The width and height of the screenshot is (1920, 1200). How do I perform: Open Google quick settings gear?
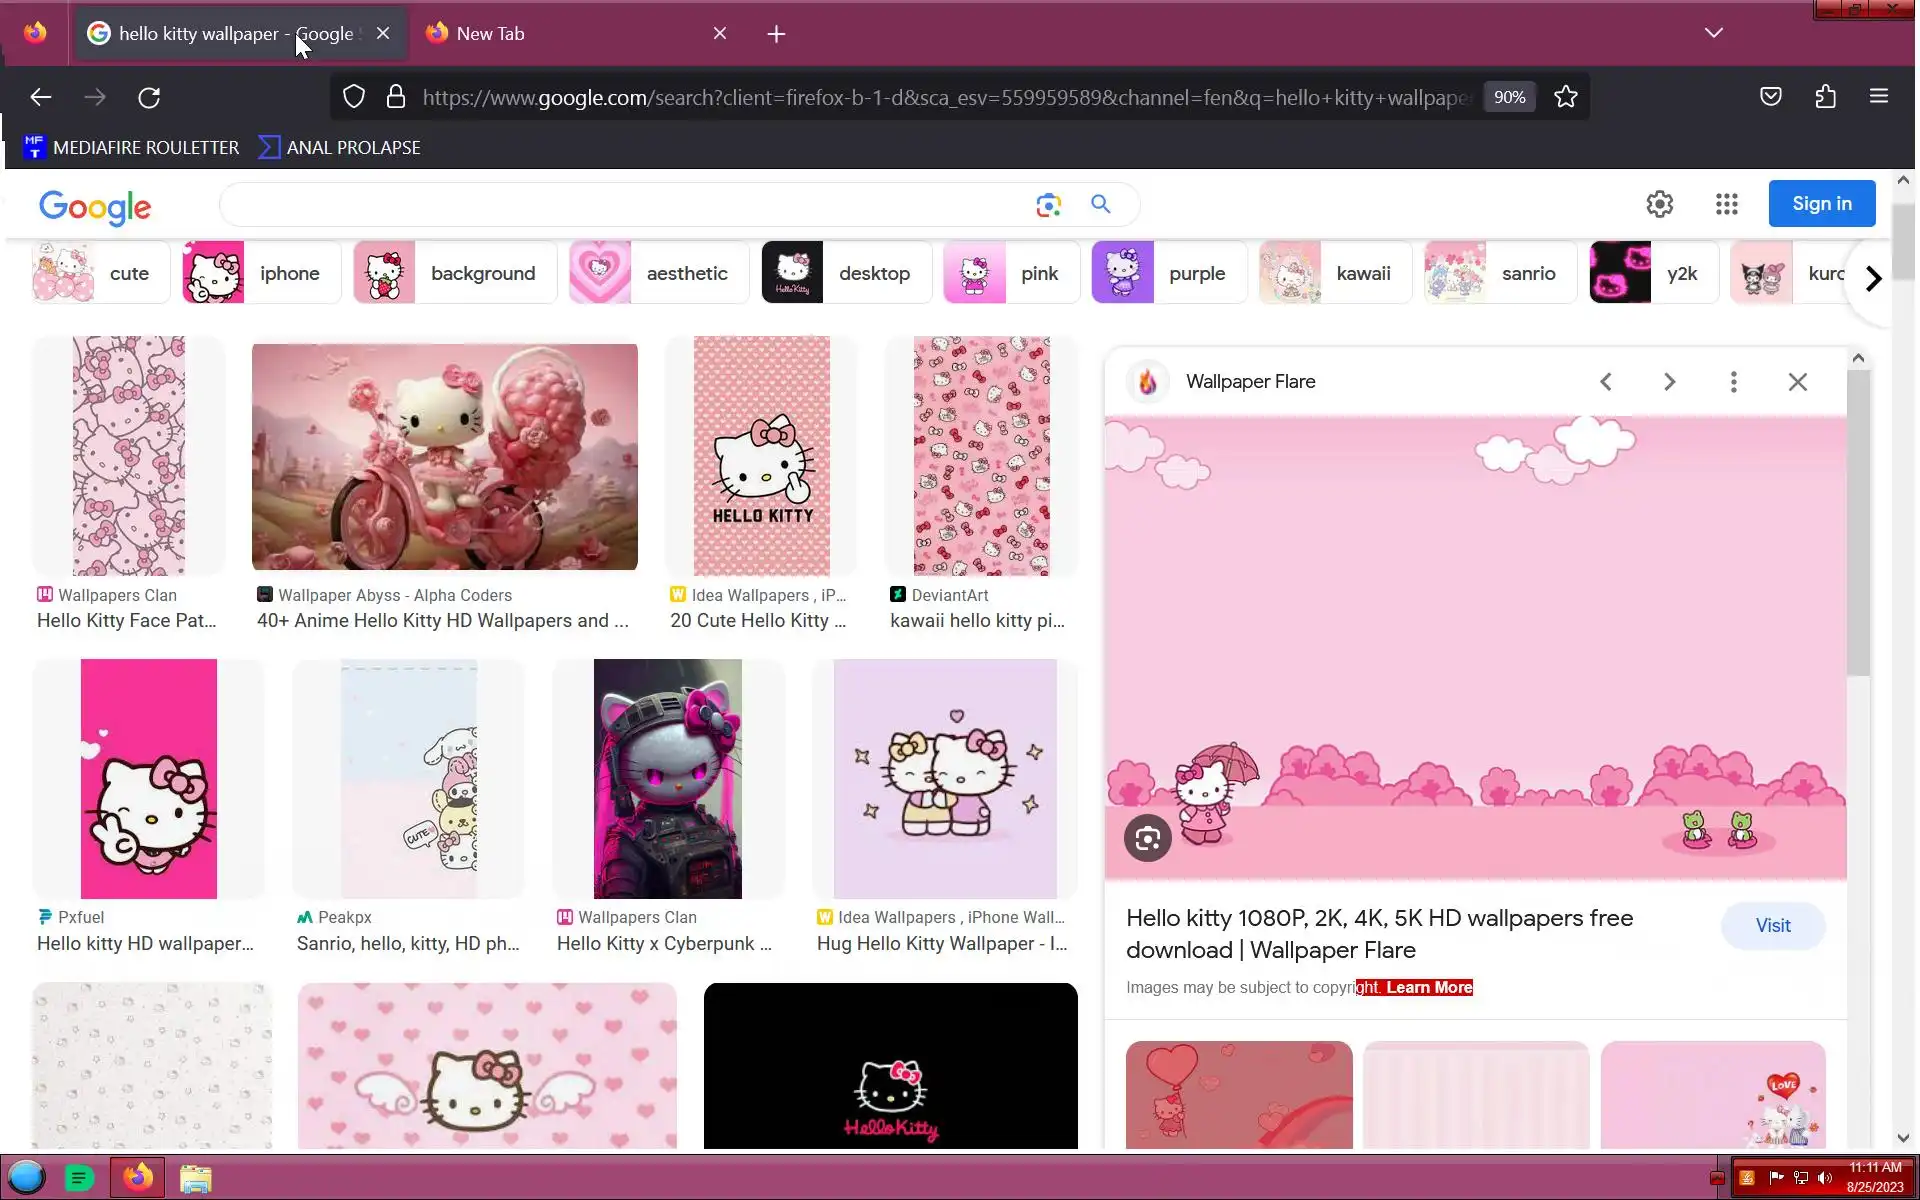(1659, 204)
